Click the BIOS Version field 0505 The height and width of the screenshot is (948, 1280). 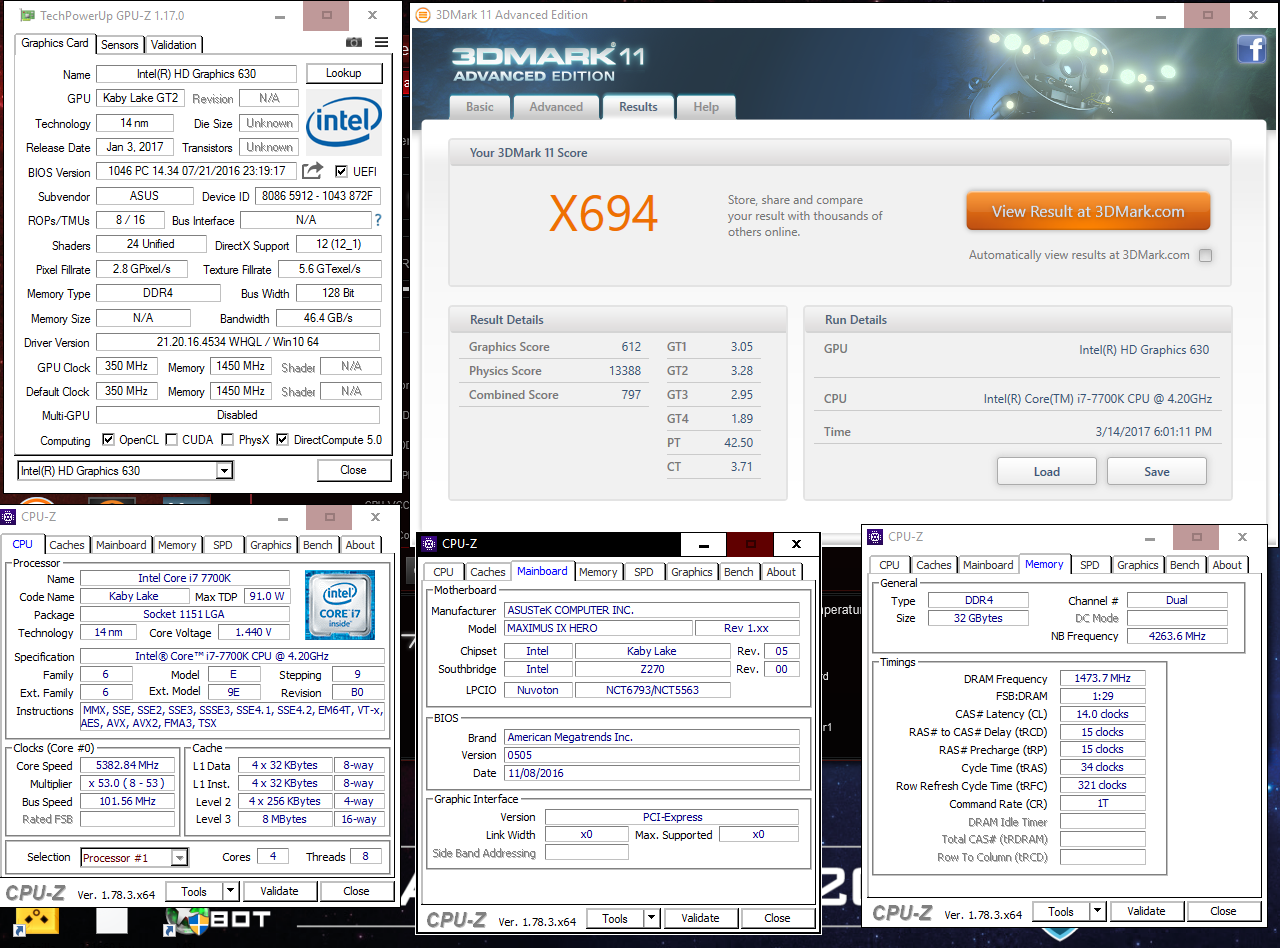(651, 755)
